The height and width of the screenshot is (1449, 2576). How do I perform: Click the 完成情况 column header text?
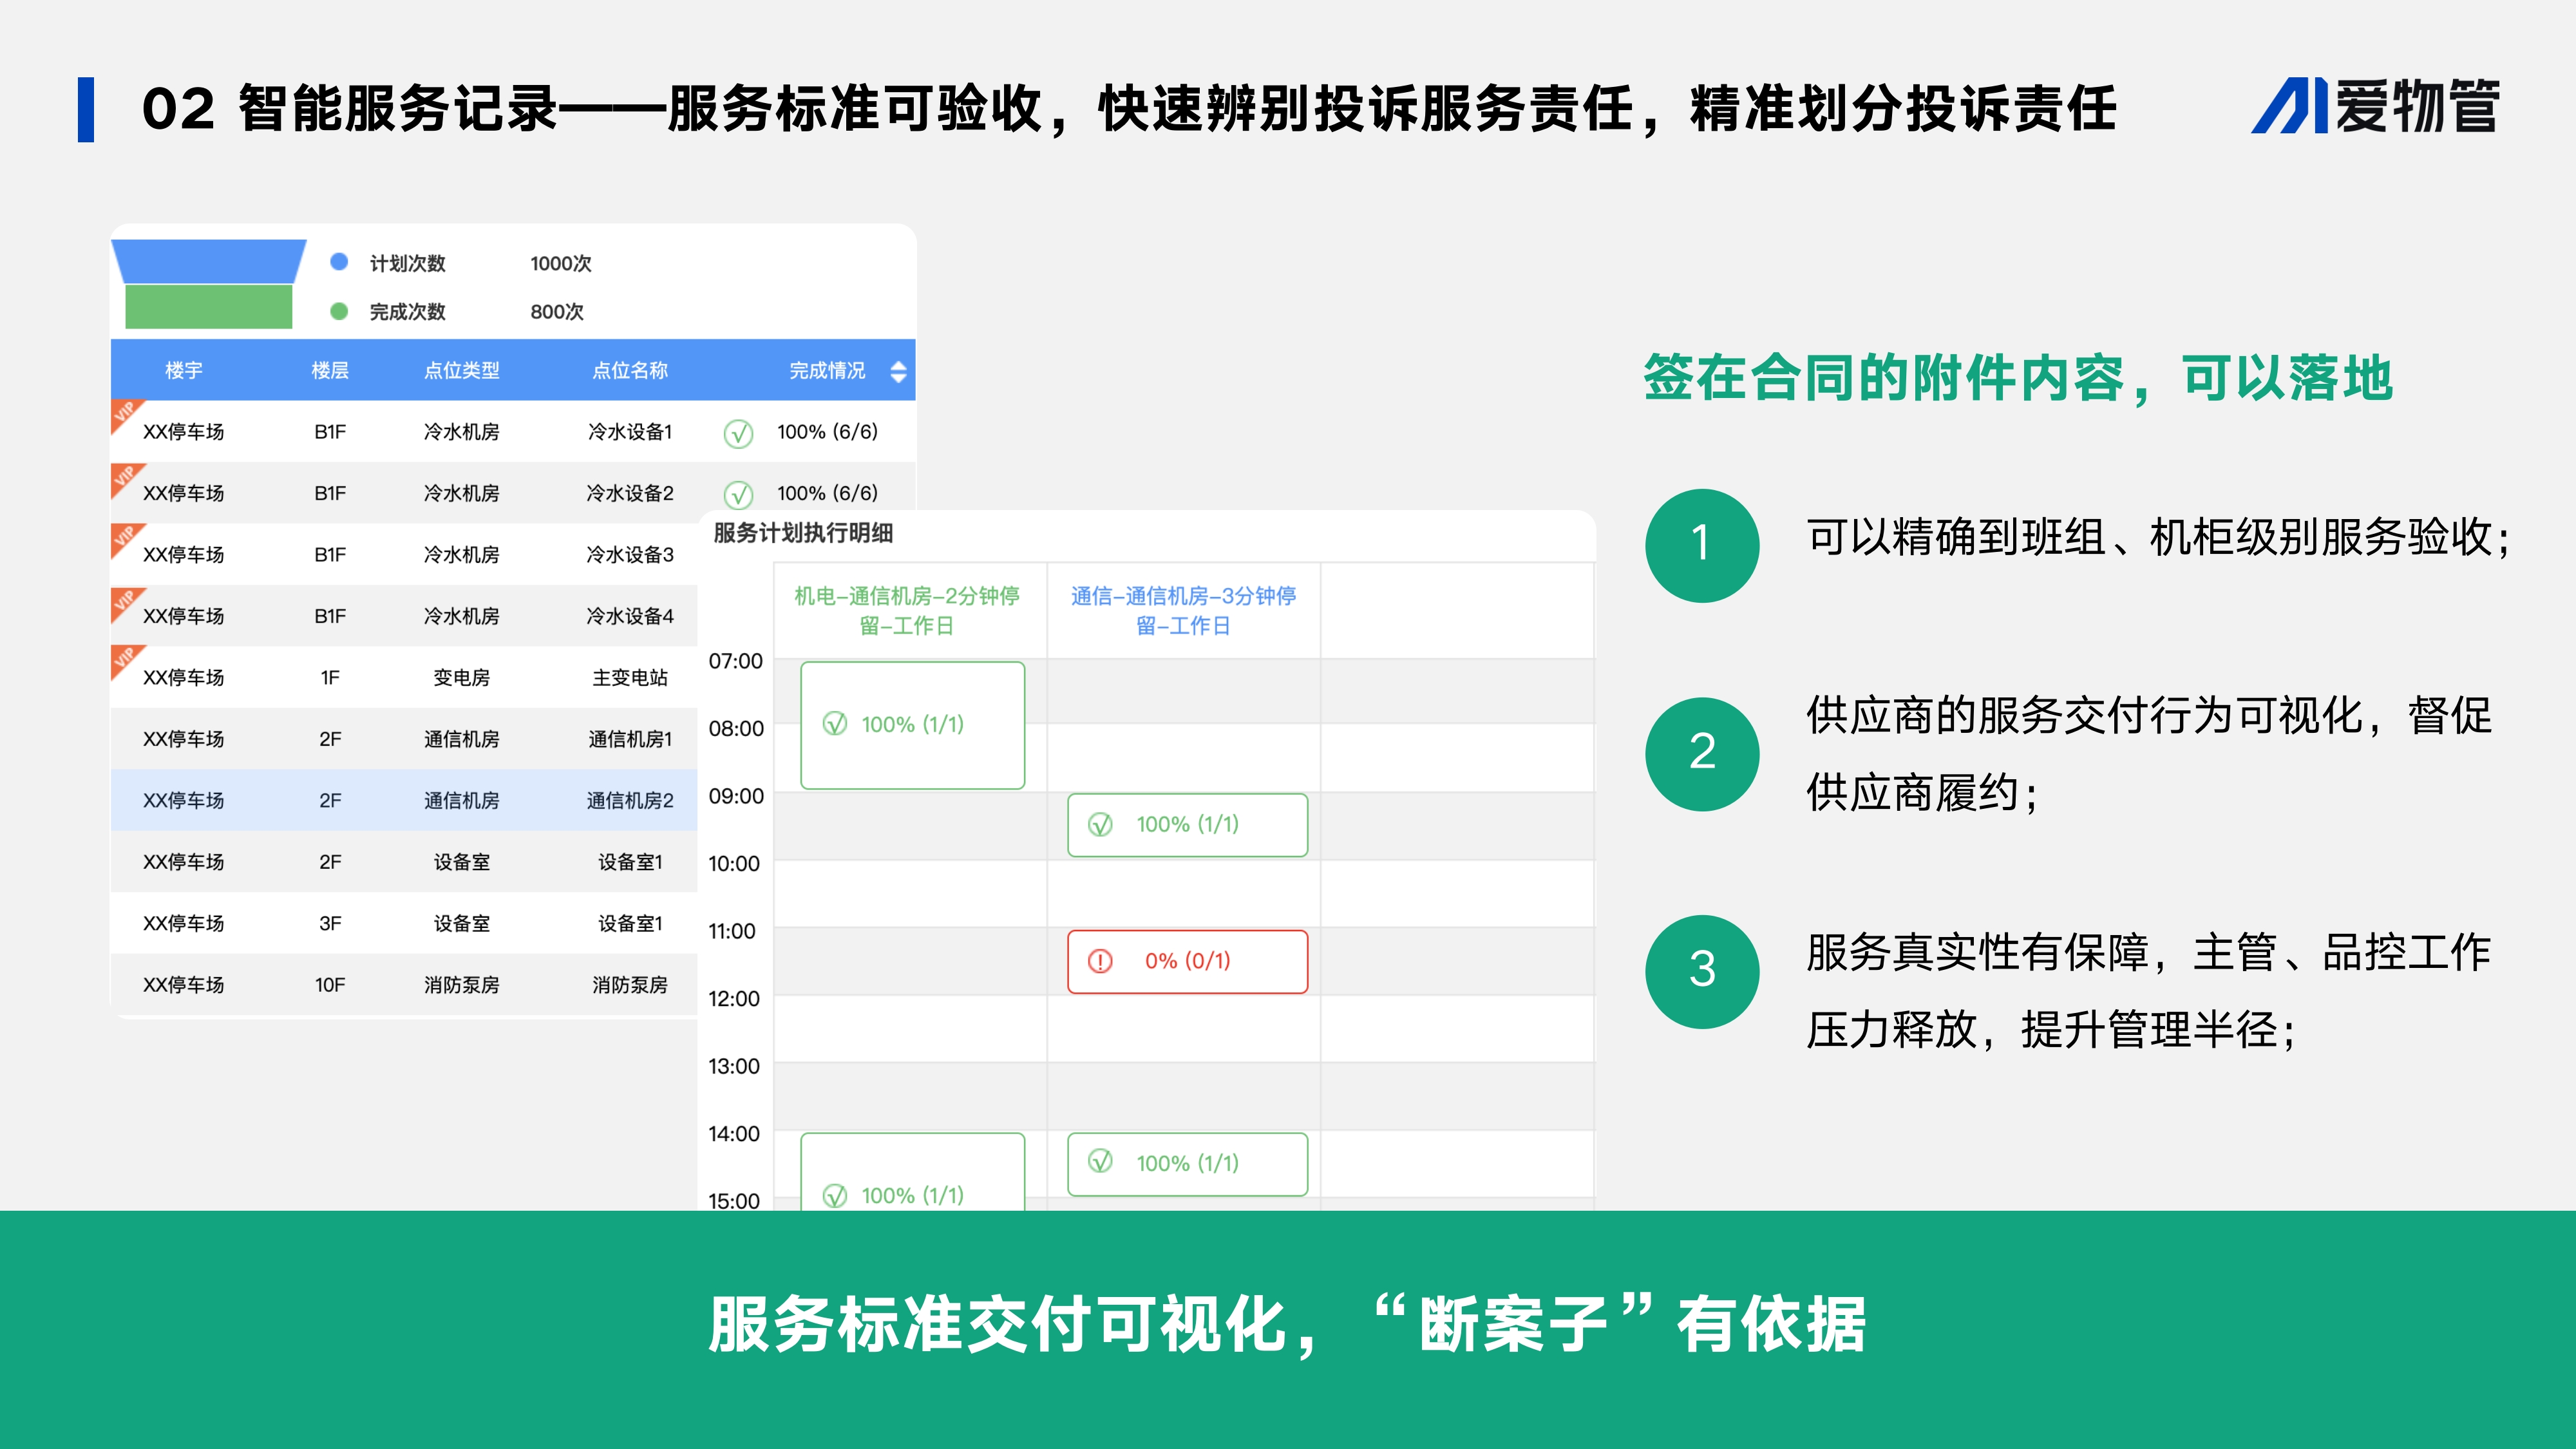coord(827,371)
